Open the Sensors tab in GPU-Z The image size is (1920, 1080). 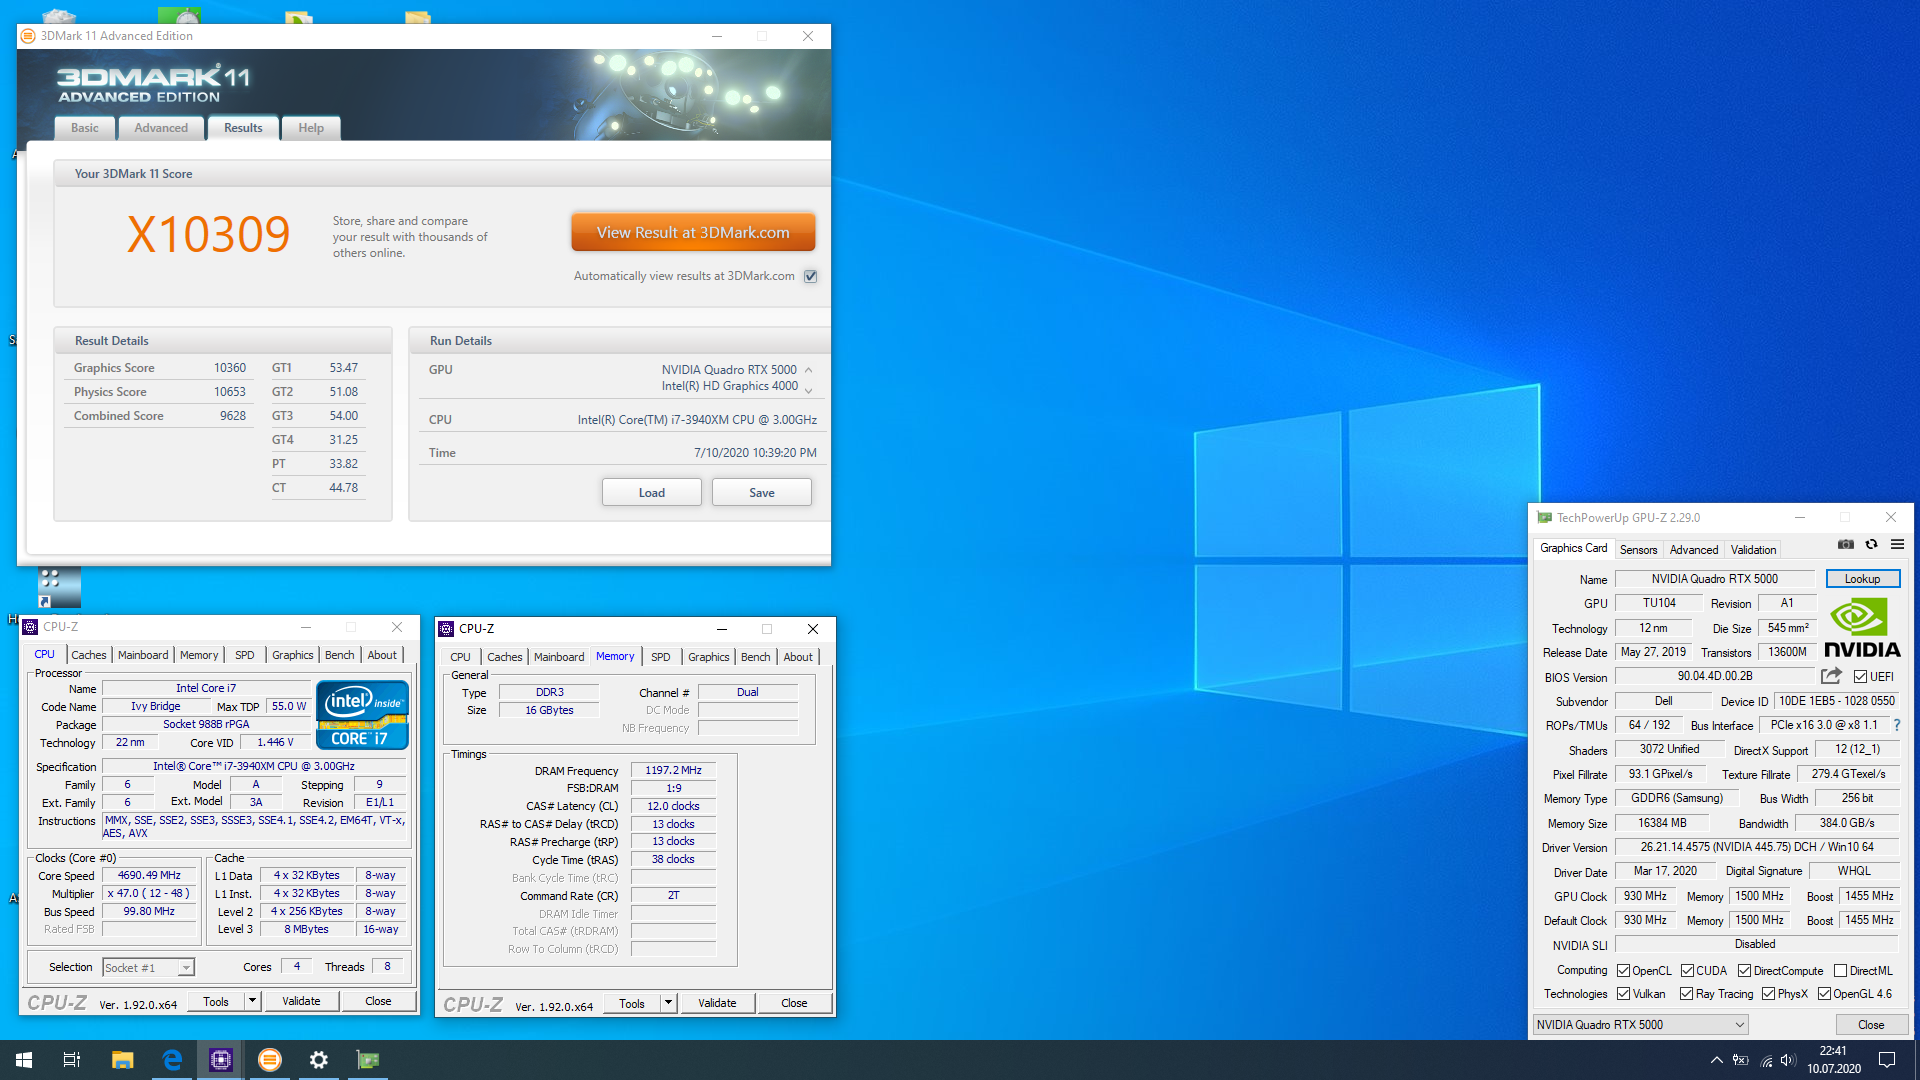[1638, 550]
